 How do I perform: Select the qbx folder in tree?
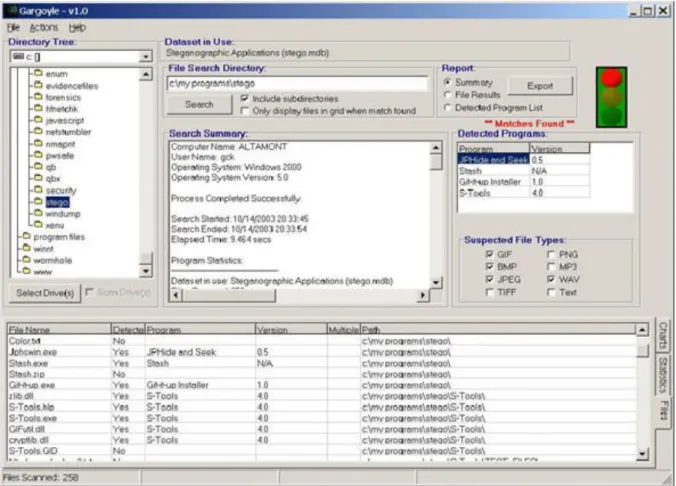pos(53,179)
